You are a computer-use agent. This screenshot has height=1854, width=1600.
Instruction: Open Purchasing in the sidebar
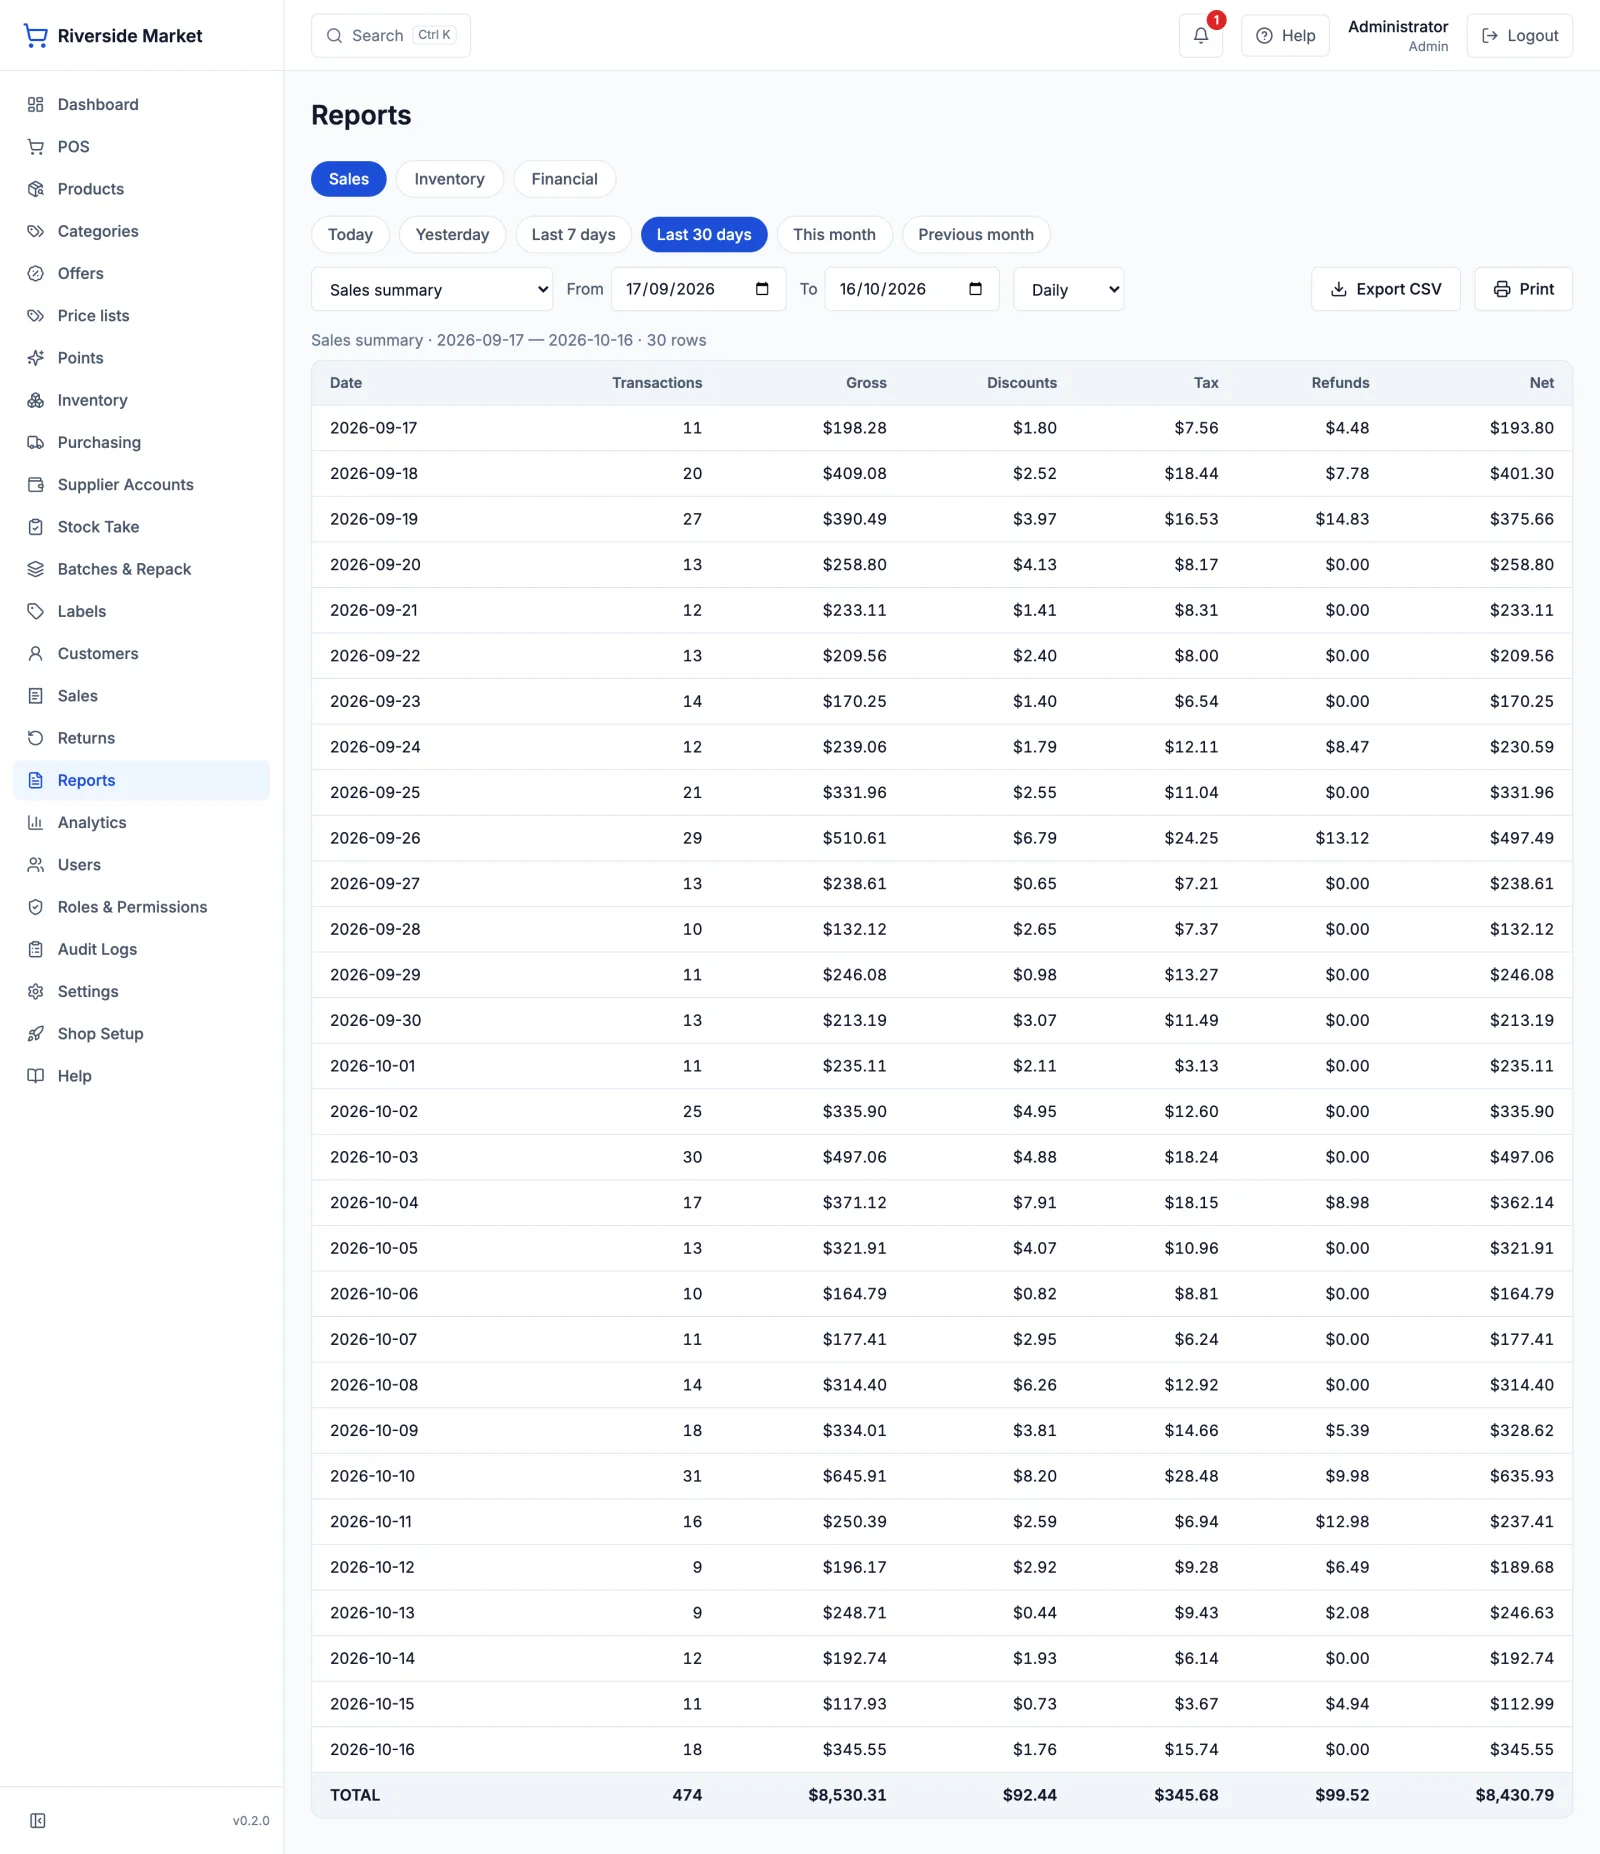[x=142, y=442]
